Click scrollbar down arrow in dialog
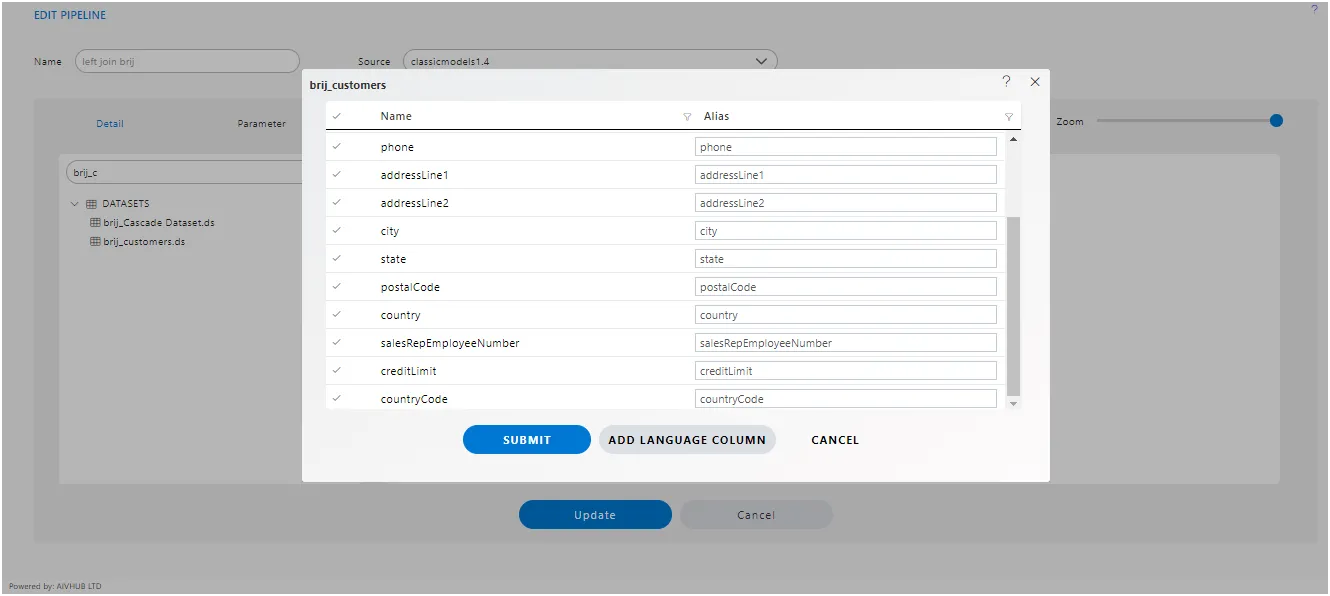Screen dimensions: 1330x596 1013,403
